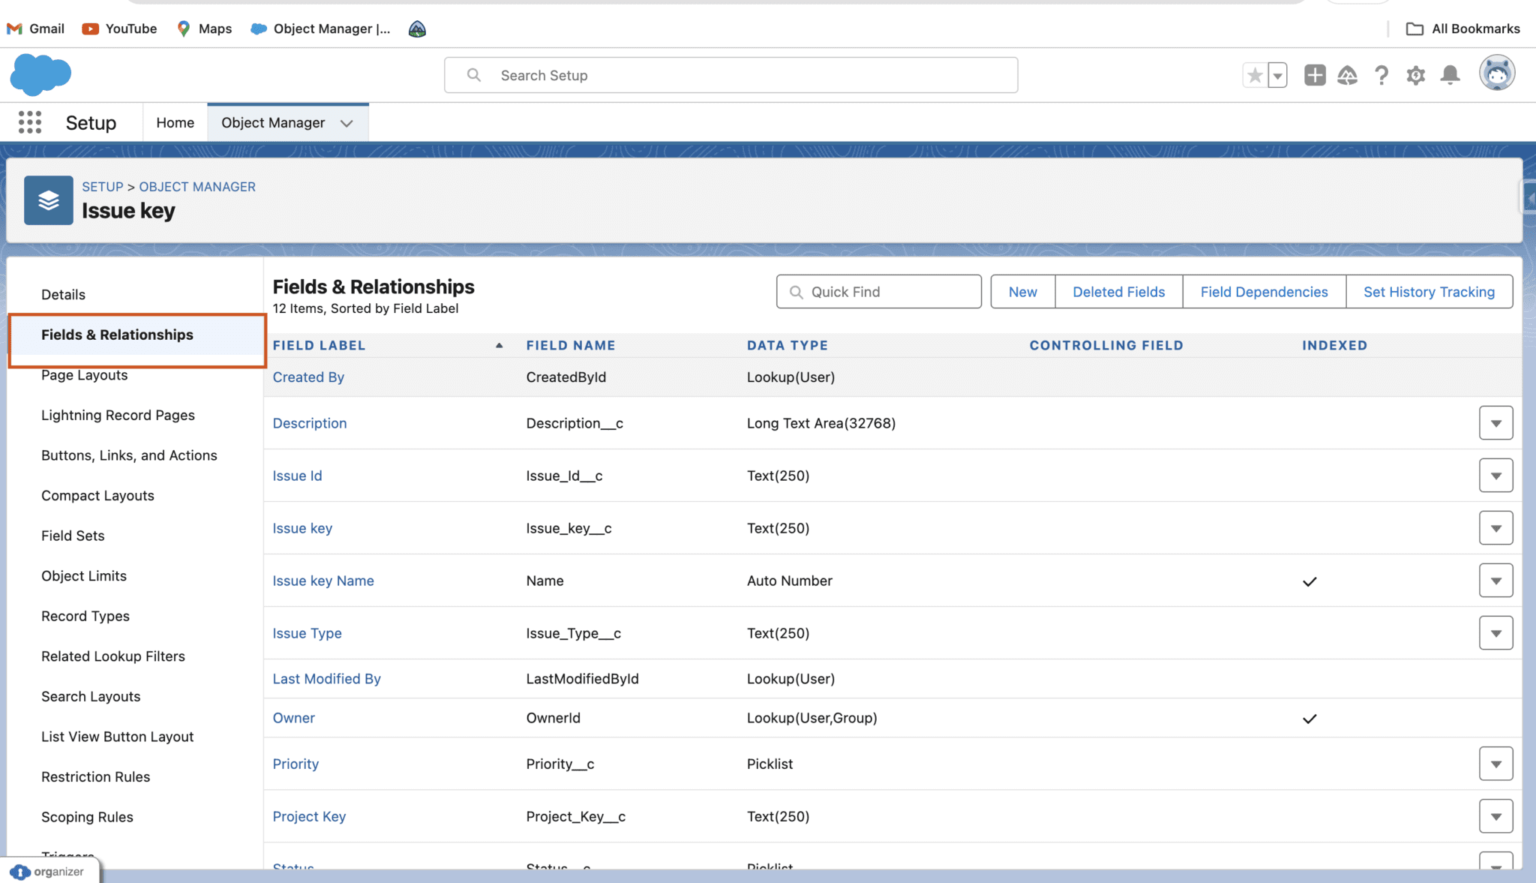The height and width of the screenshot is (883, 1536).
Task: Open the App Launcher grid icon
Action: [29, 122]
